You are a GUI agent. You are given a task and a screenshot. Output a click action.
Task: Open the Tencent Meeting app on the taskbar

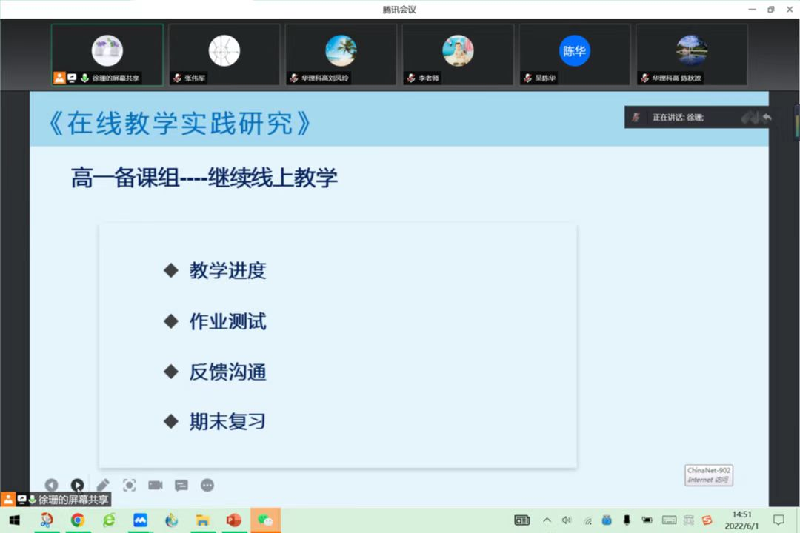[140, 520]
